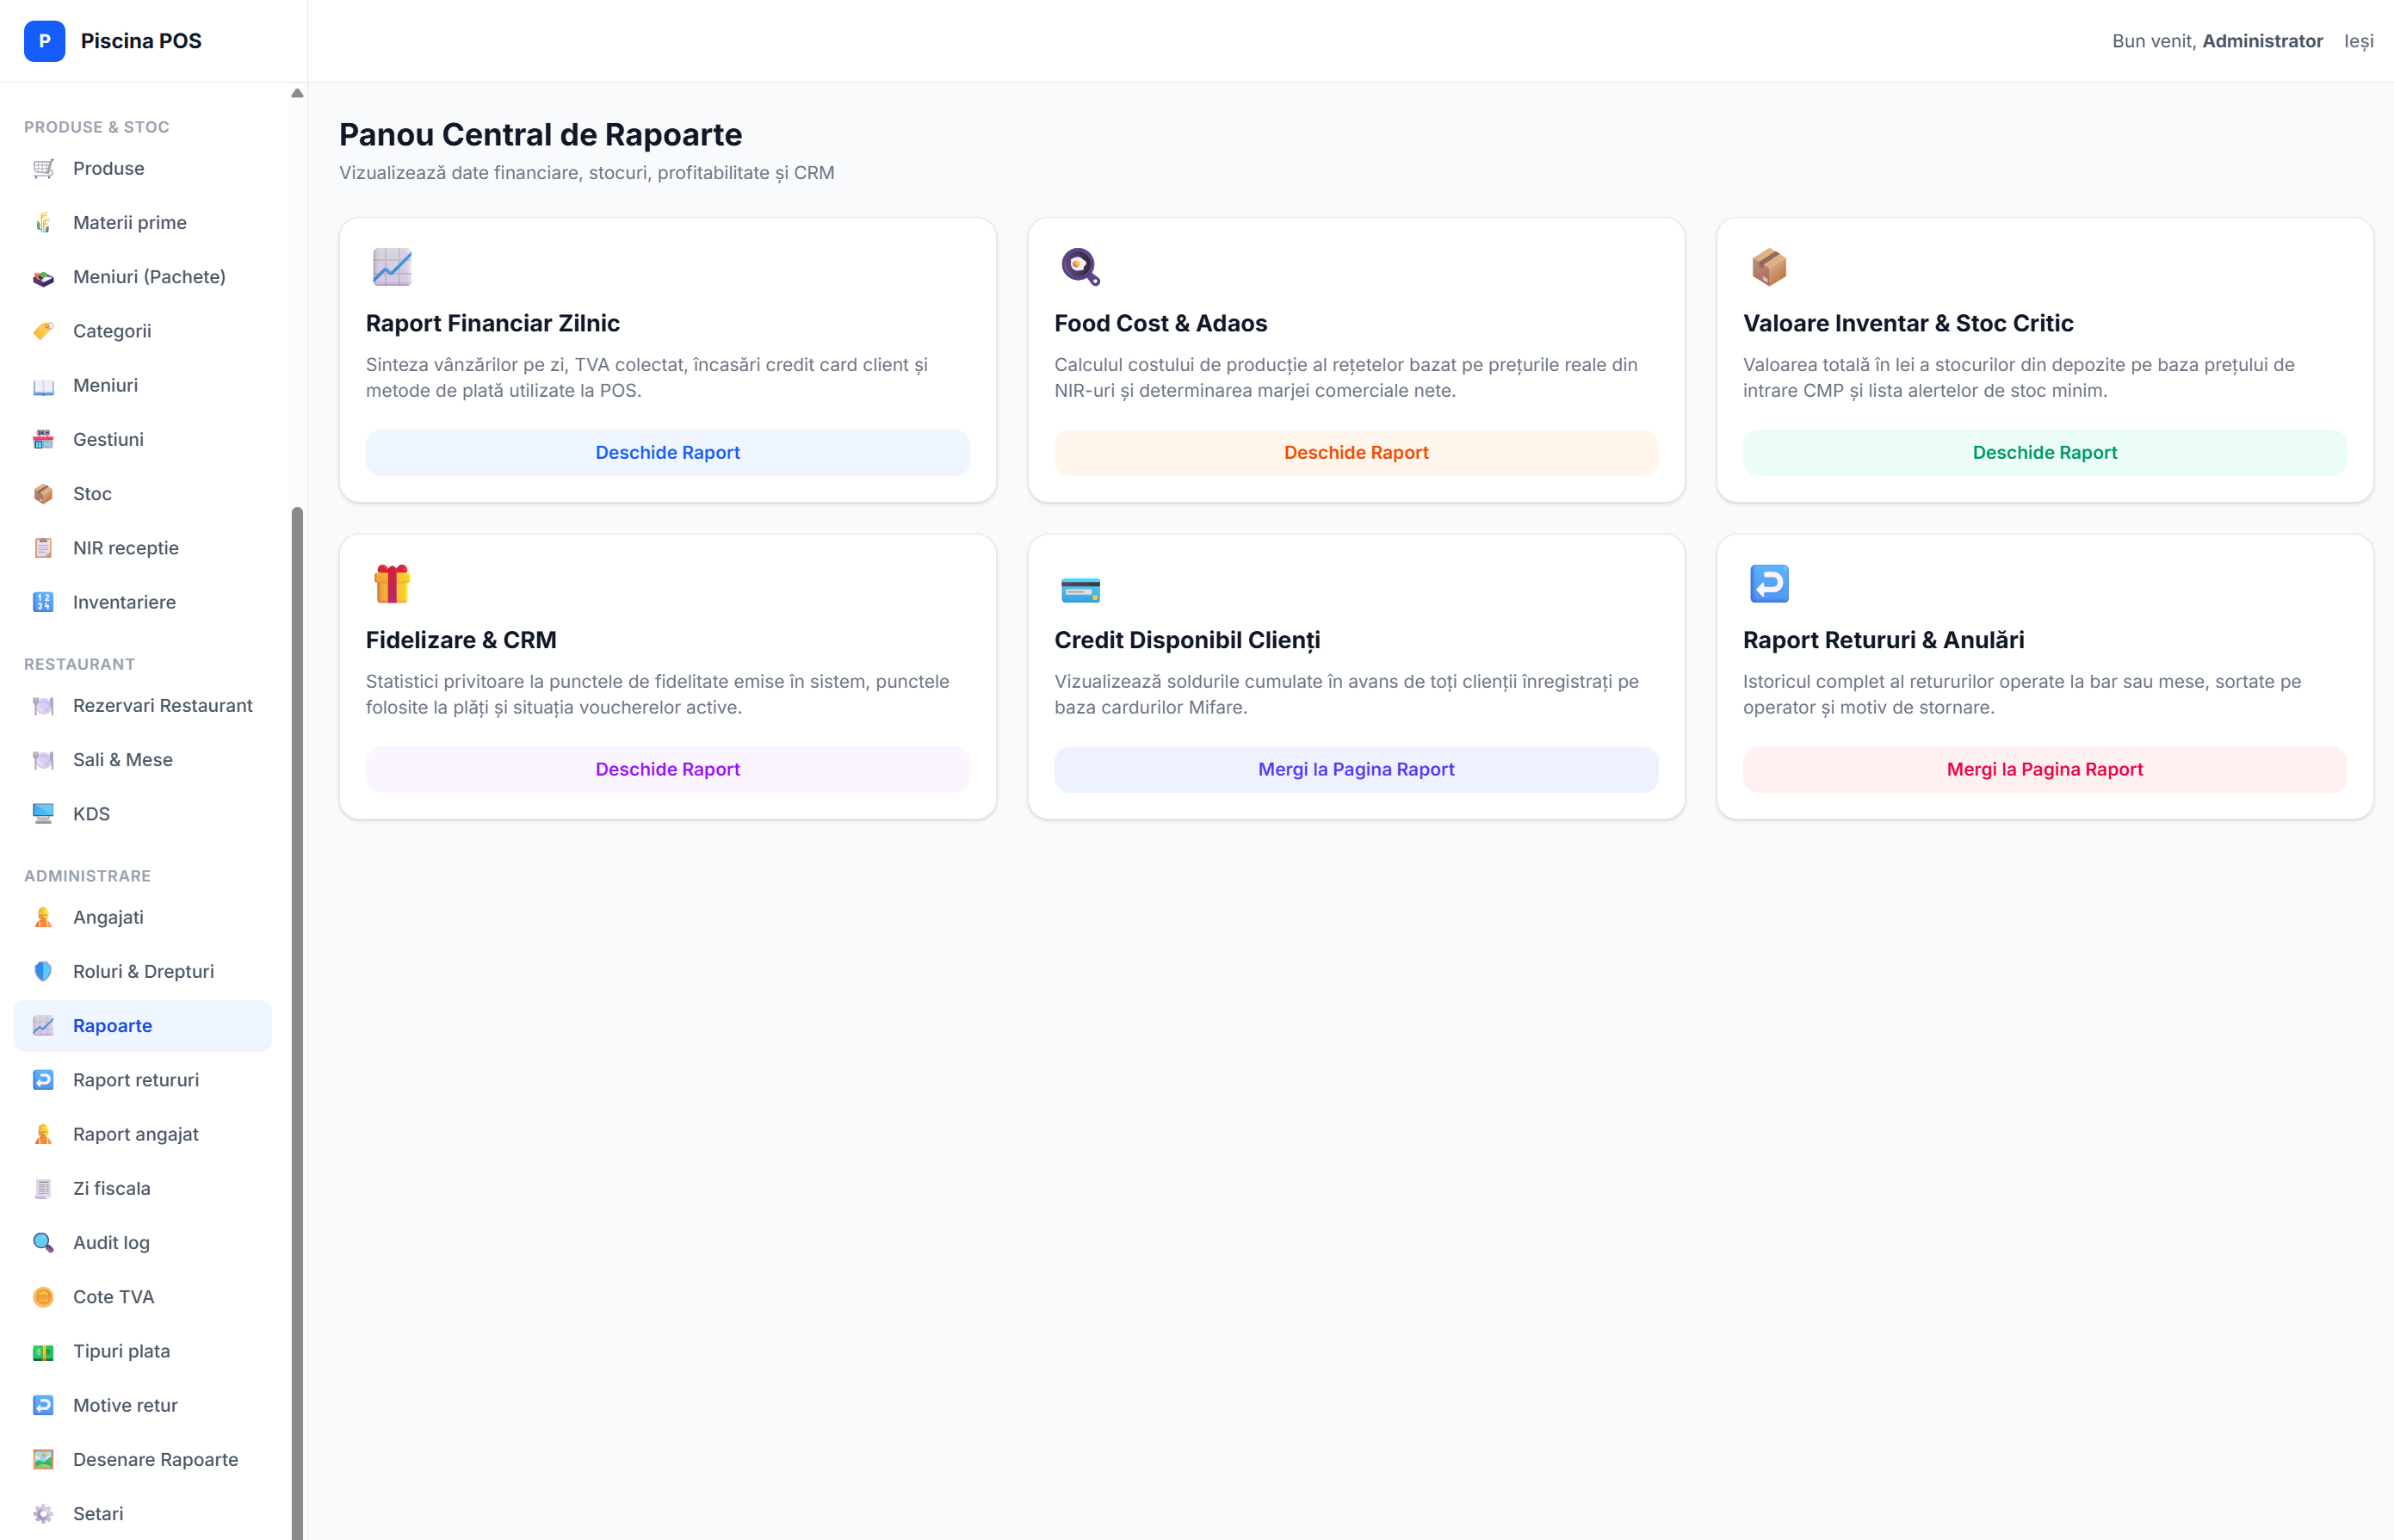The height and width of the screenshot is (1540, 2394).
Task: Go to Audit log
Action: [143, 1242]
